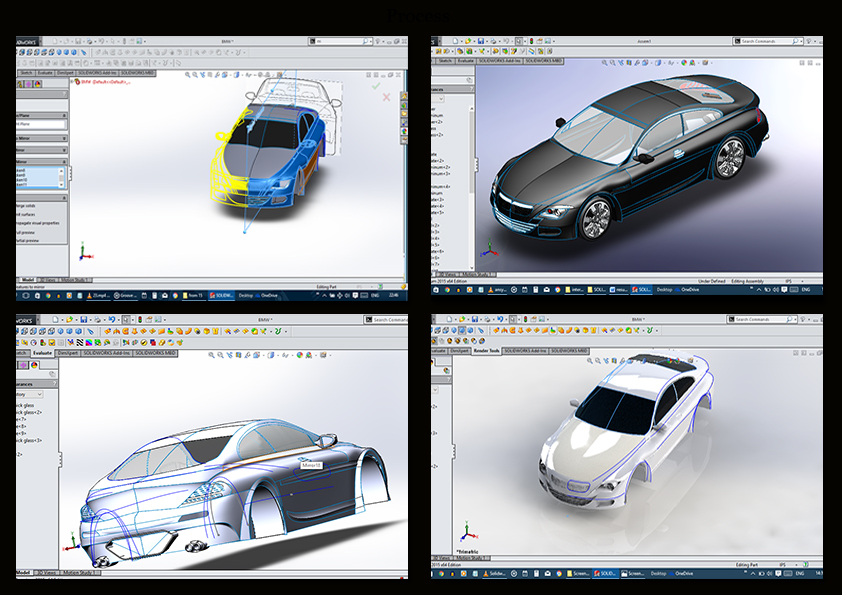842x595 pixels.
Task: Click Save icon in Render Tools window
Action: [474, 319]
